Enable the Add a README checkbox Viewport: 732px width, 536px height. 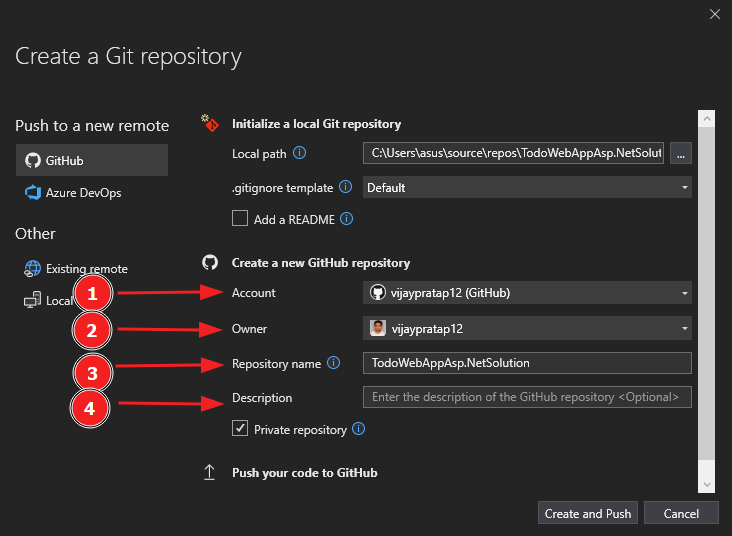[240, 218]
